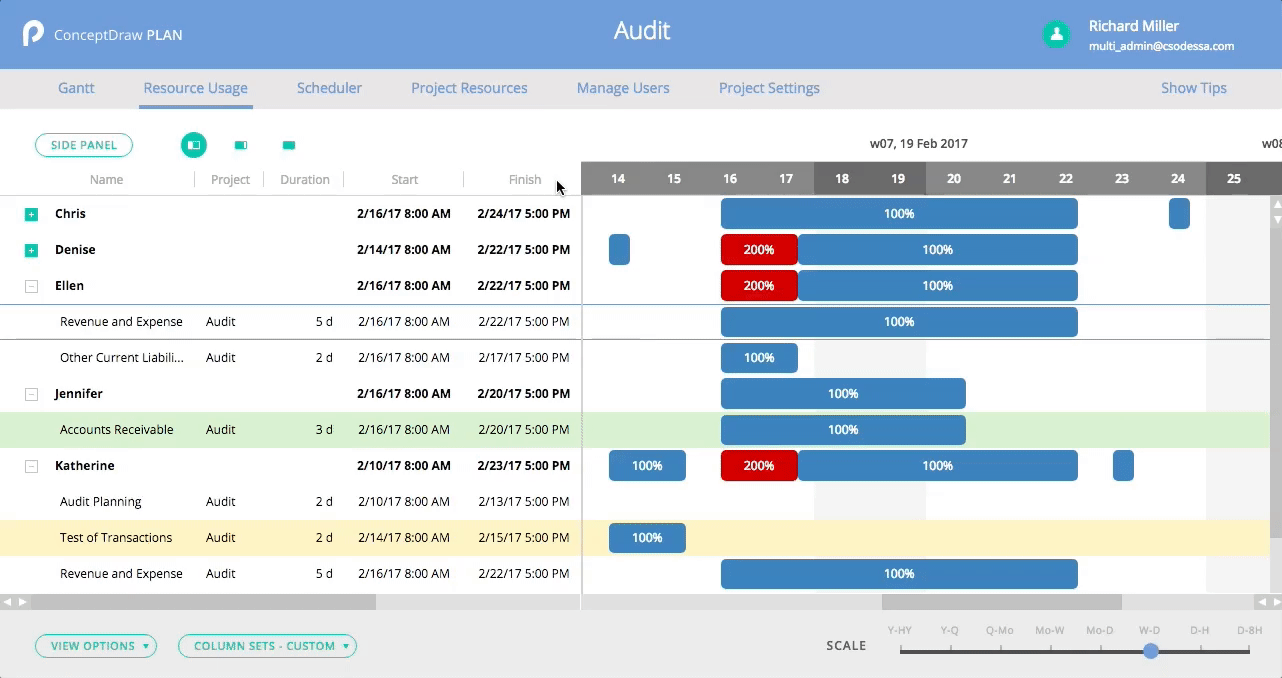
Task: Click the Jennifer resource name
Action: [79, 394]
